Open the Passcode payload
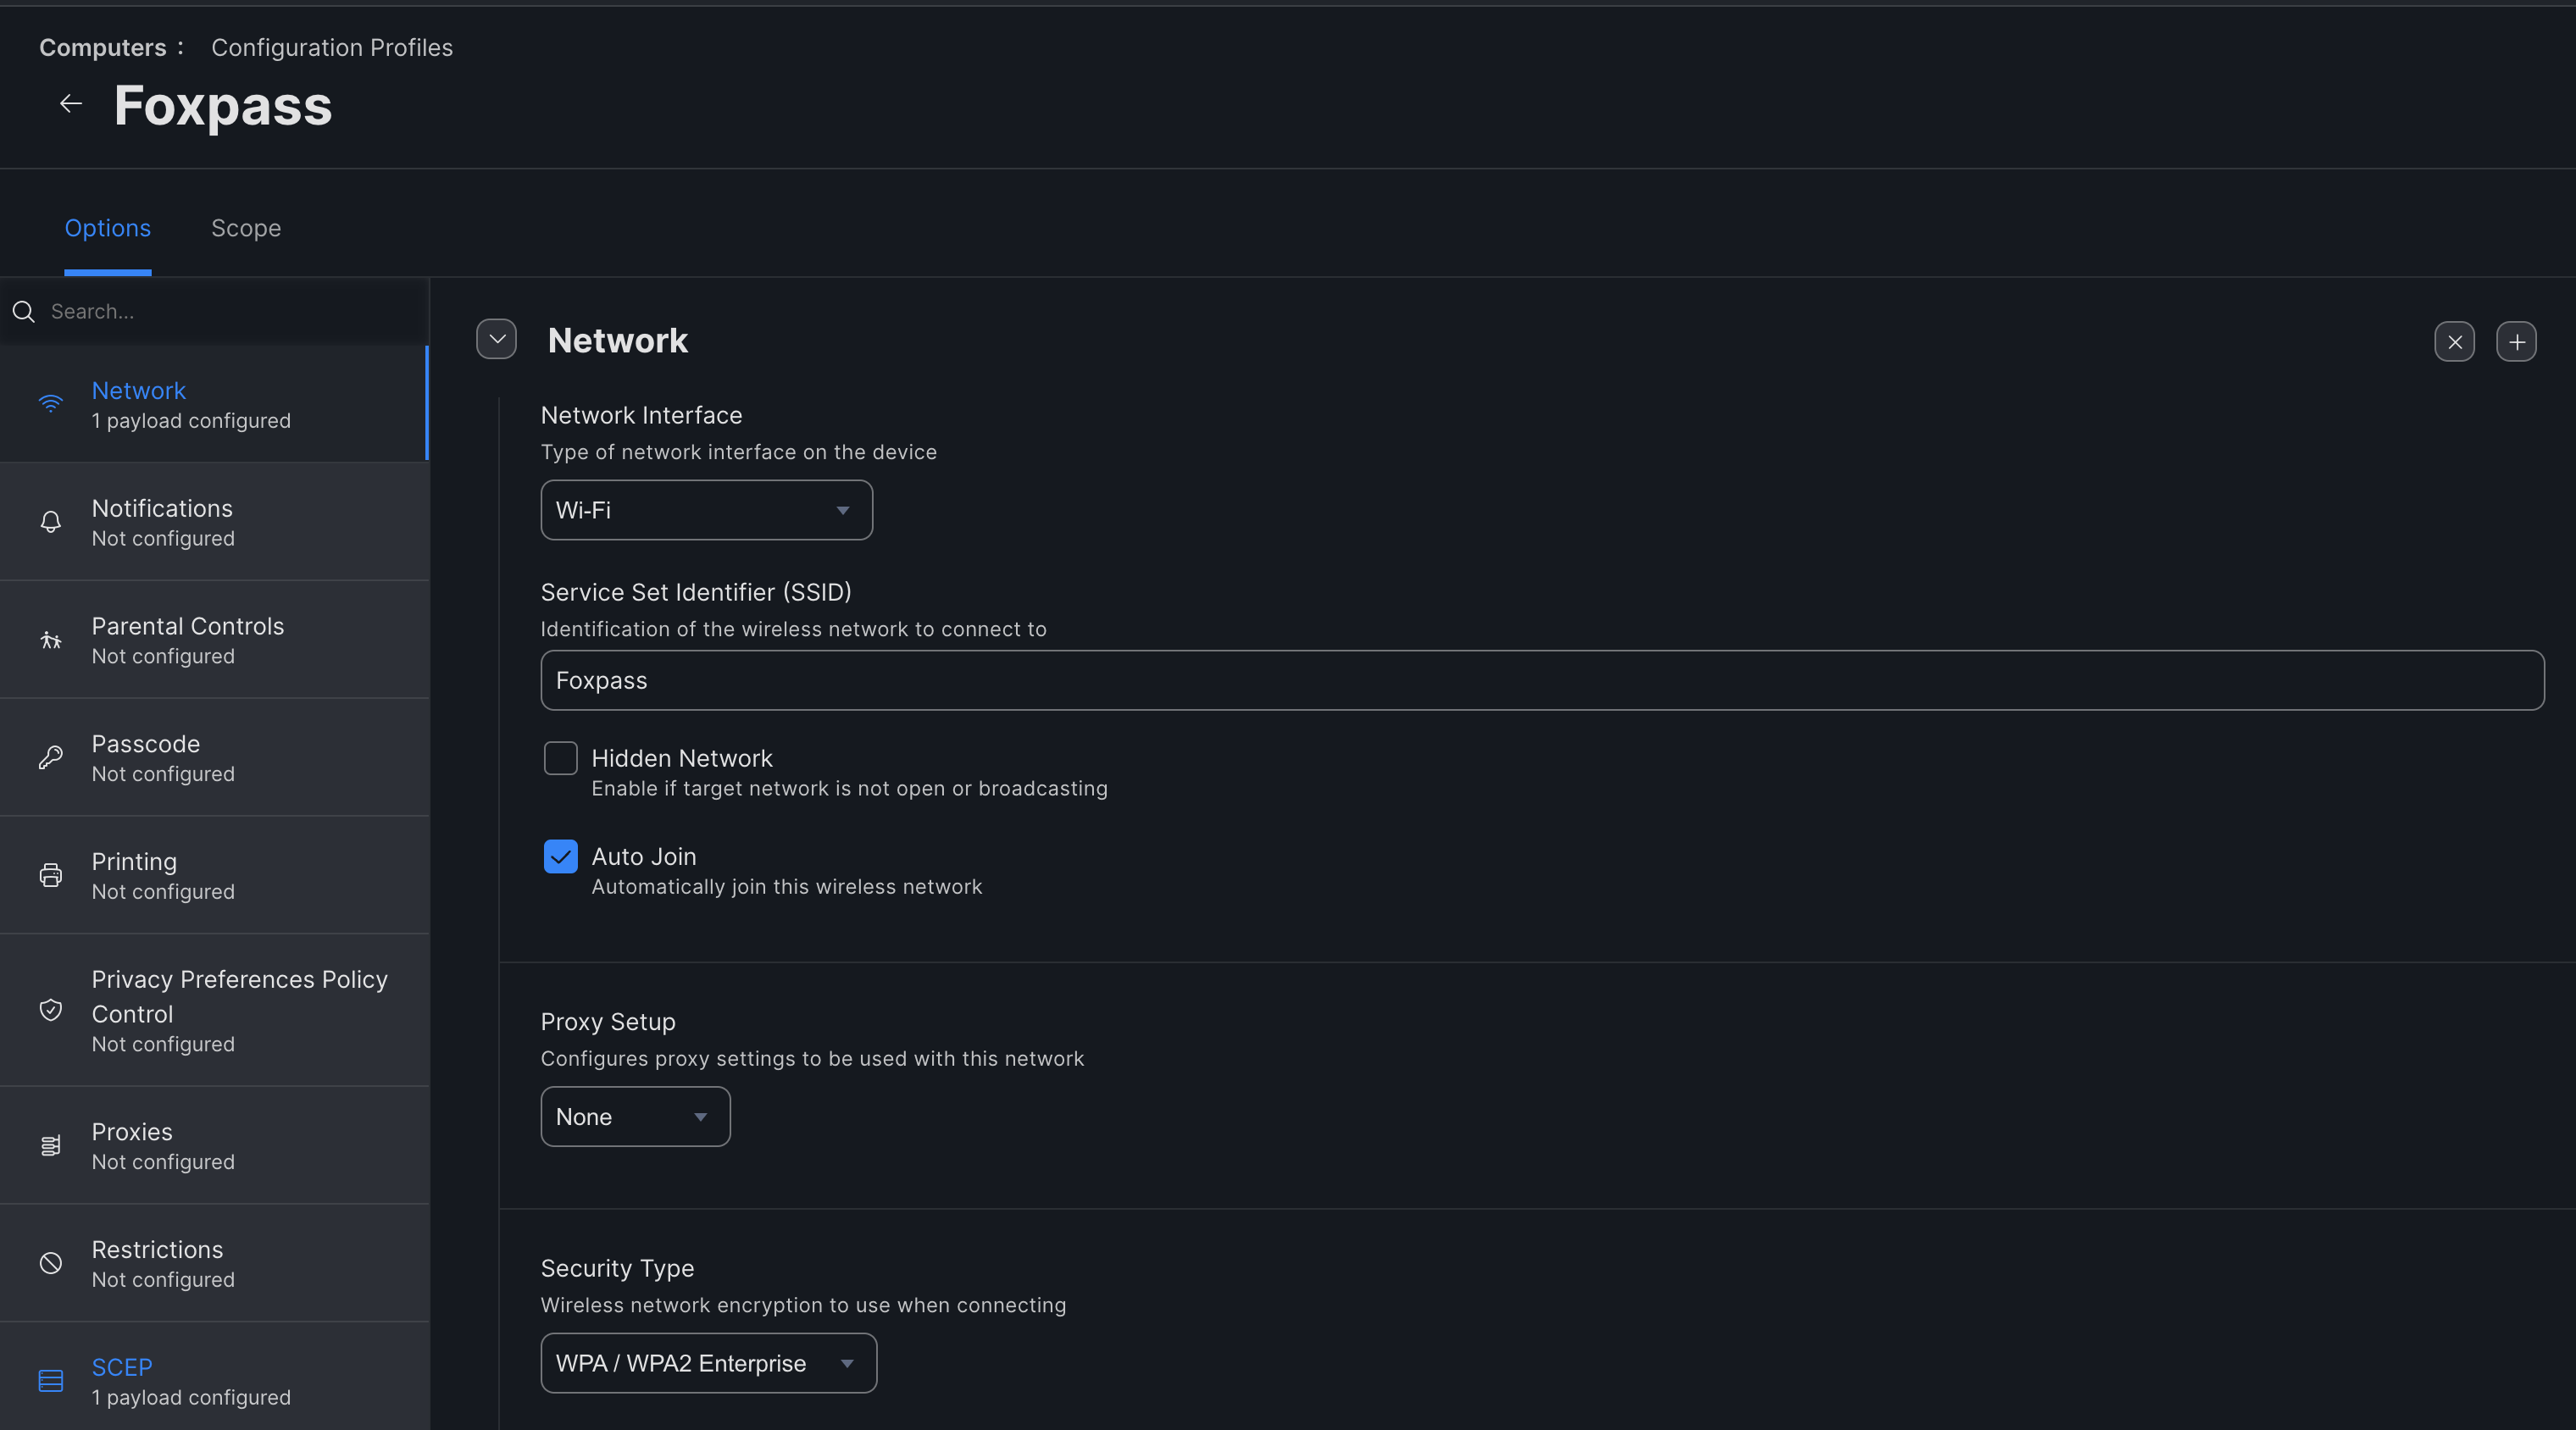 coord(214,758)
